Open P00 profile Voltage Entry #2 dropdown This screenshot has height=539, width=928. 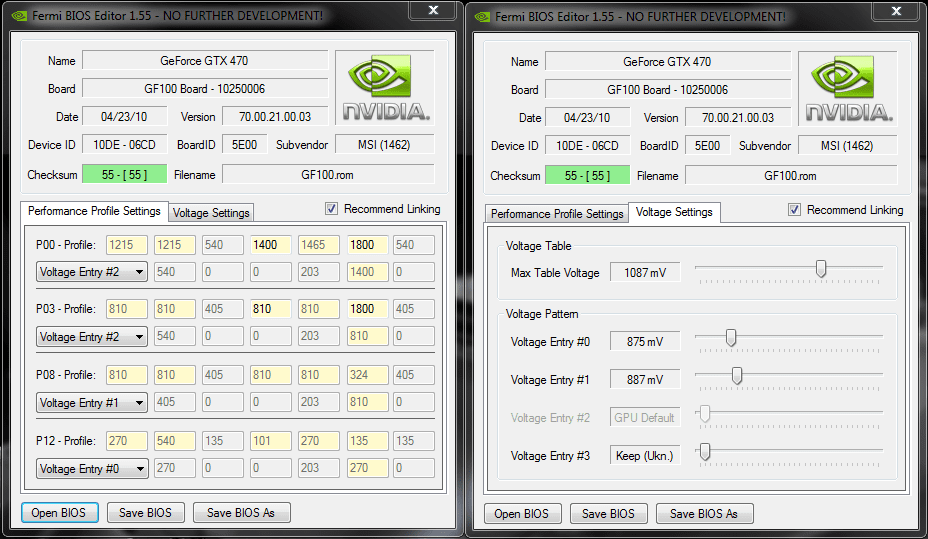[92, 272]
